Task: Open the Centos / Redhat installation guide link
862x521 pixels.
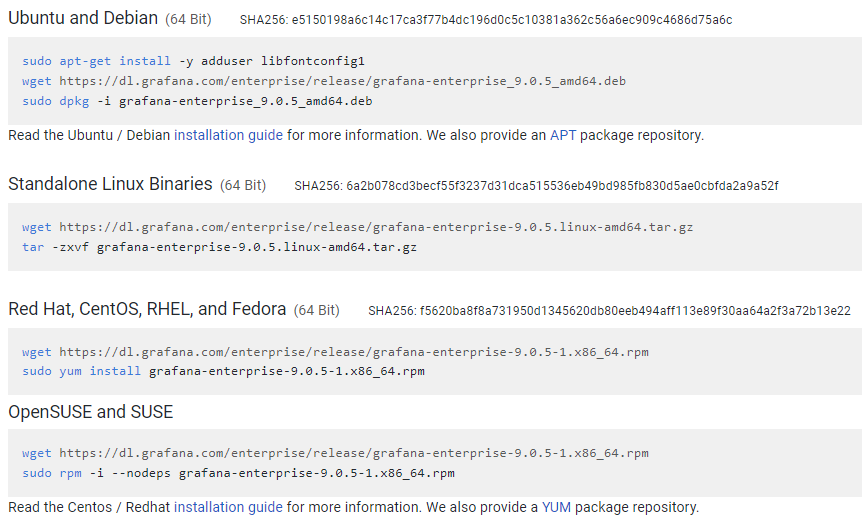Action: (x=228, y=507)
